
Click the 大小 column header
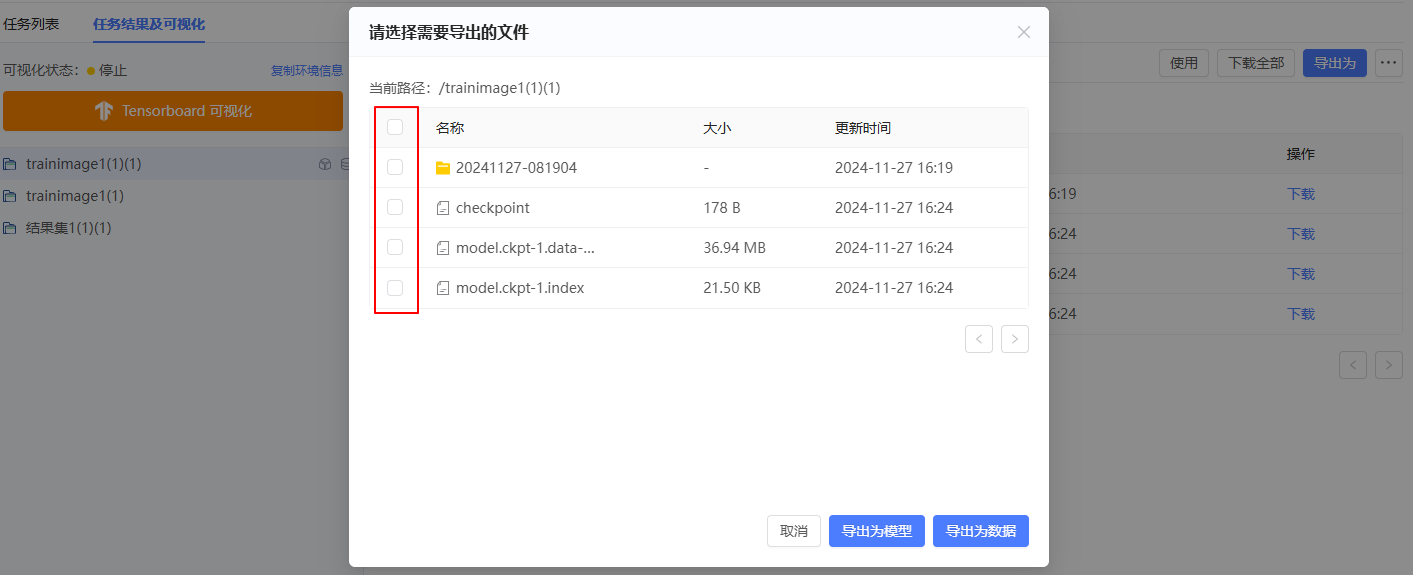point(718,128)
